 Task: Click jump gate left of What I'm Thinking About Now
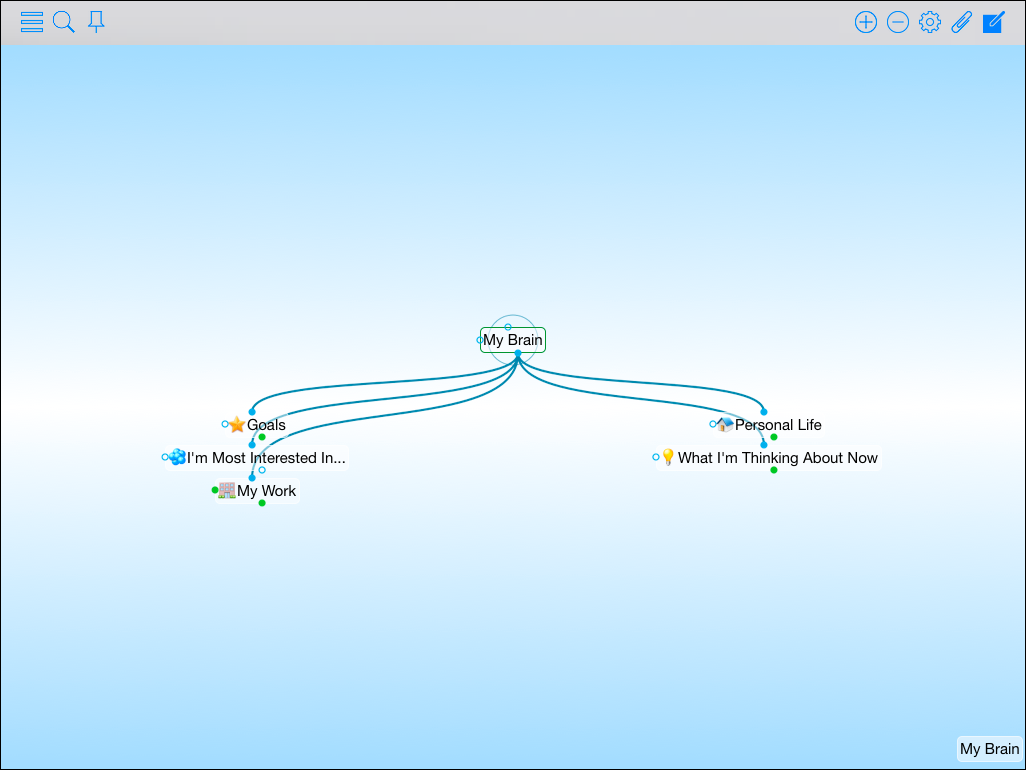[x=656, y=457]
